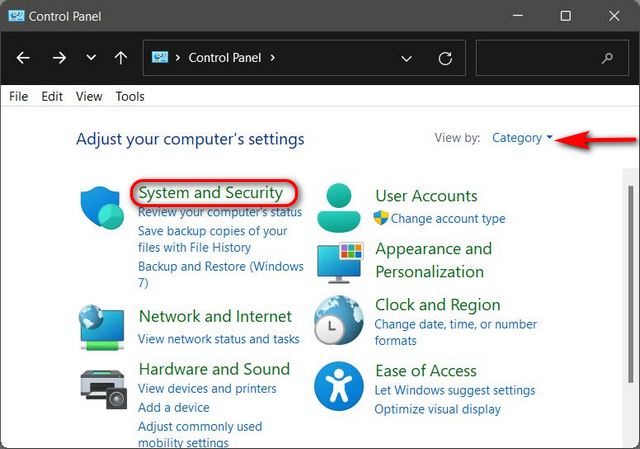Refresh the Control Panel view
This screenshot has height=449, width=640.
point(445,58)
